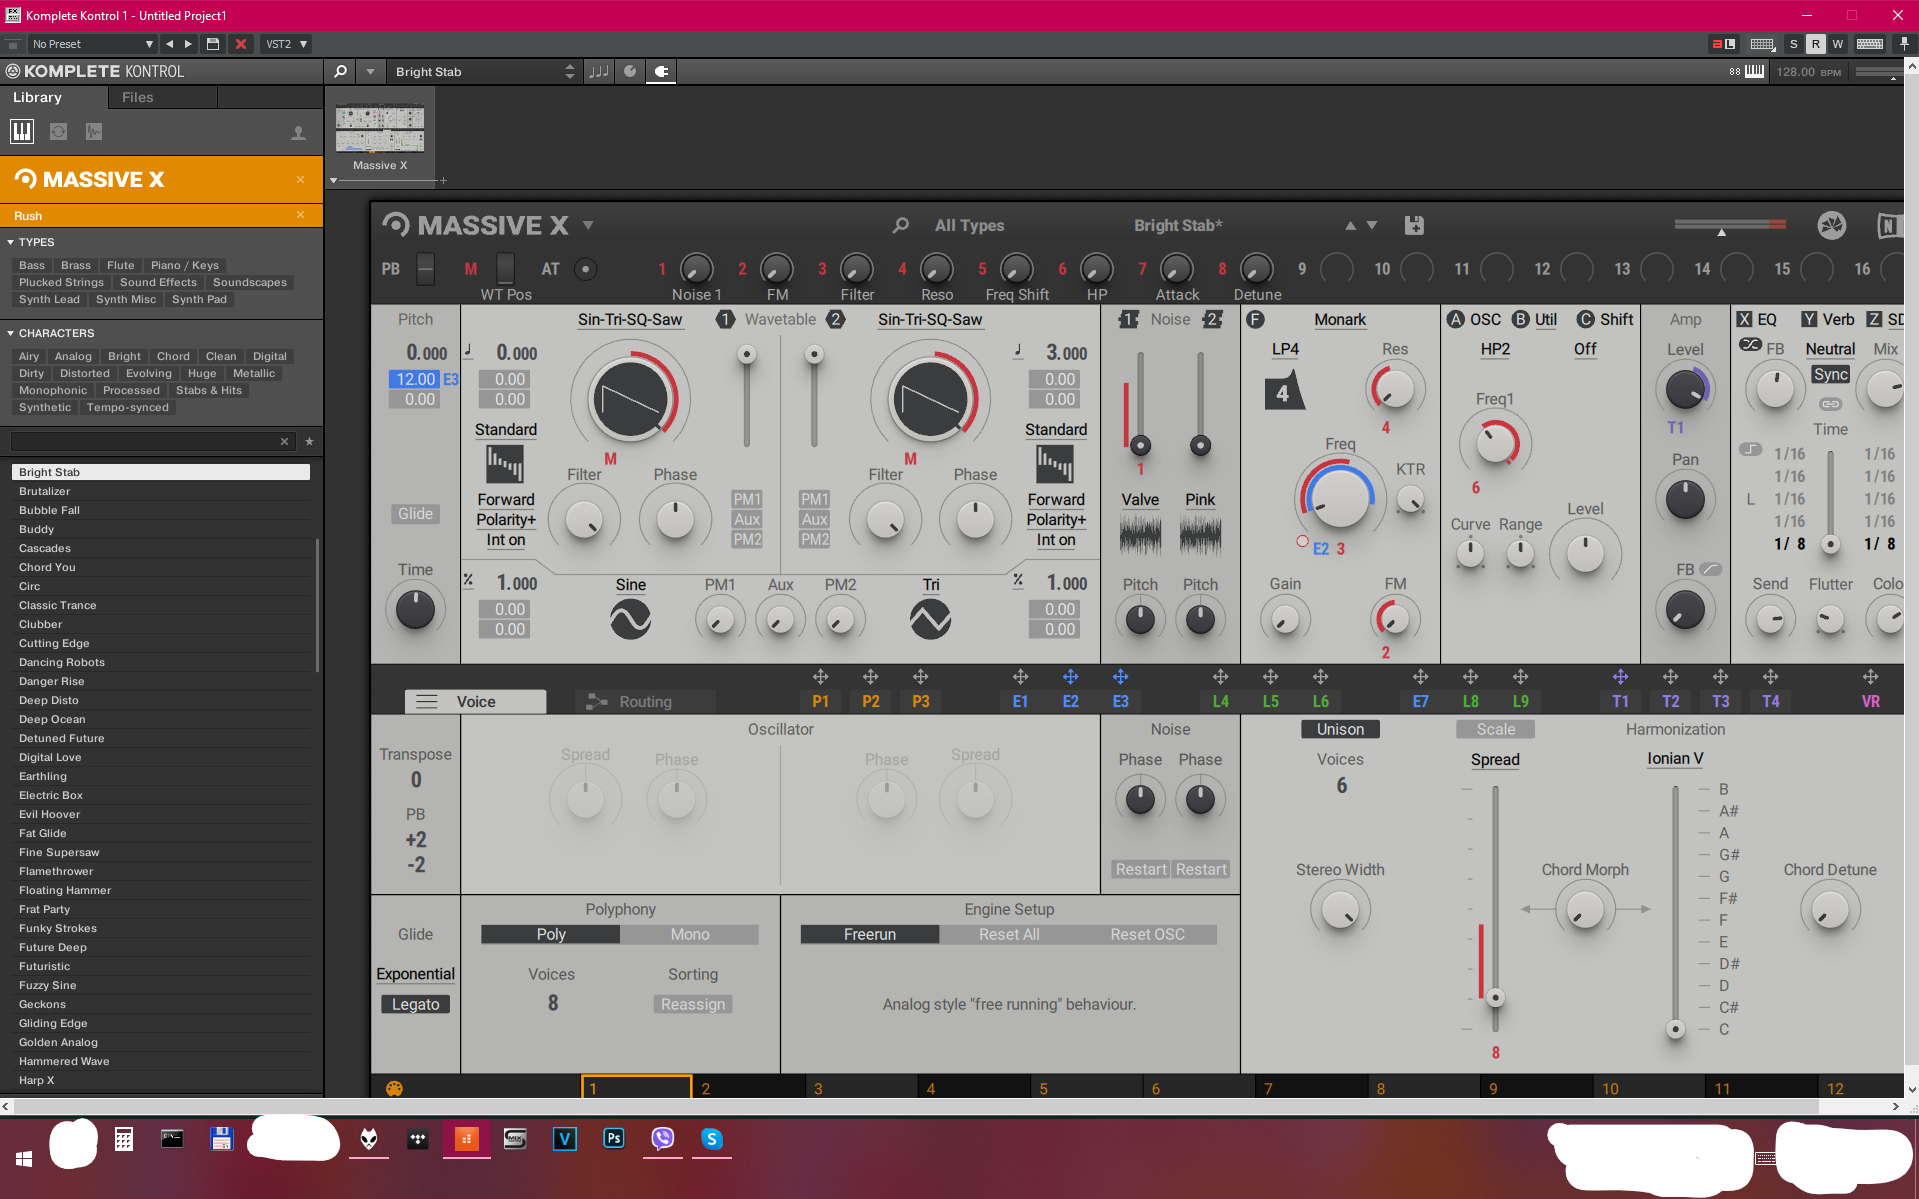Click the Pink noise waveform
Viewport: 1919px width, 1199px height.
point(1200,534)
